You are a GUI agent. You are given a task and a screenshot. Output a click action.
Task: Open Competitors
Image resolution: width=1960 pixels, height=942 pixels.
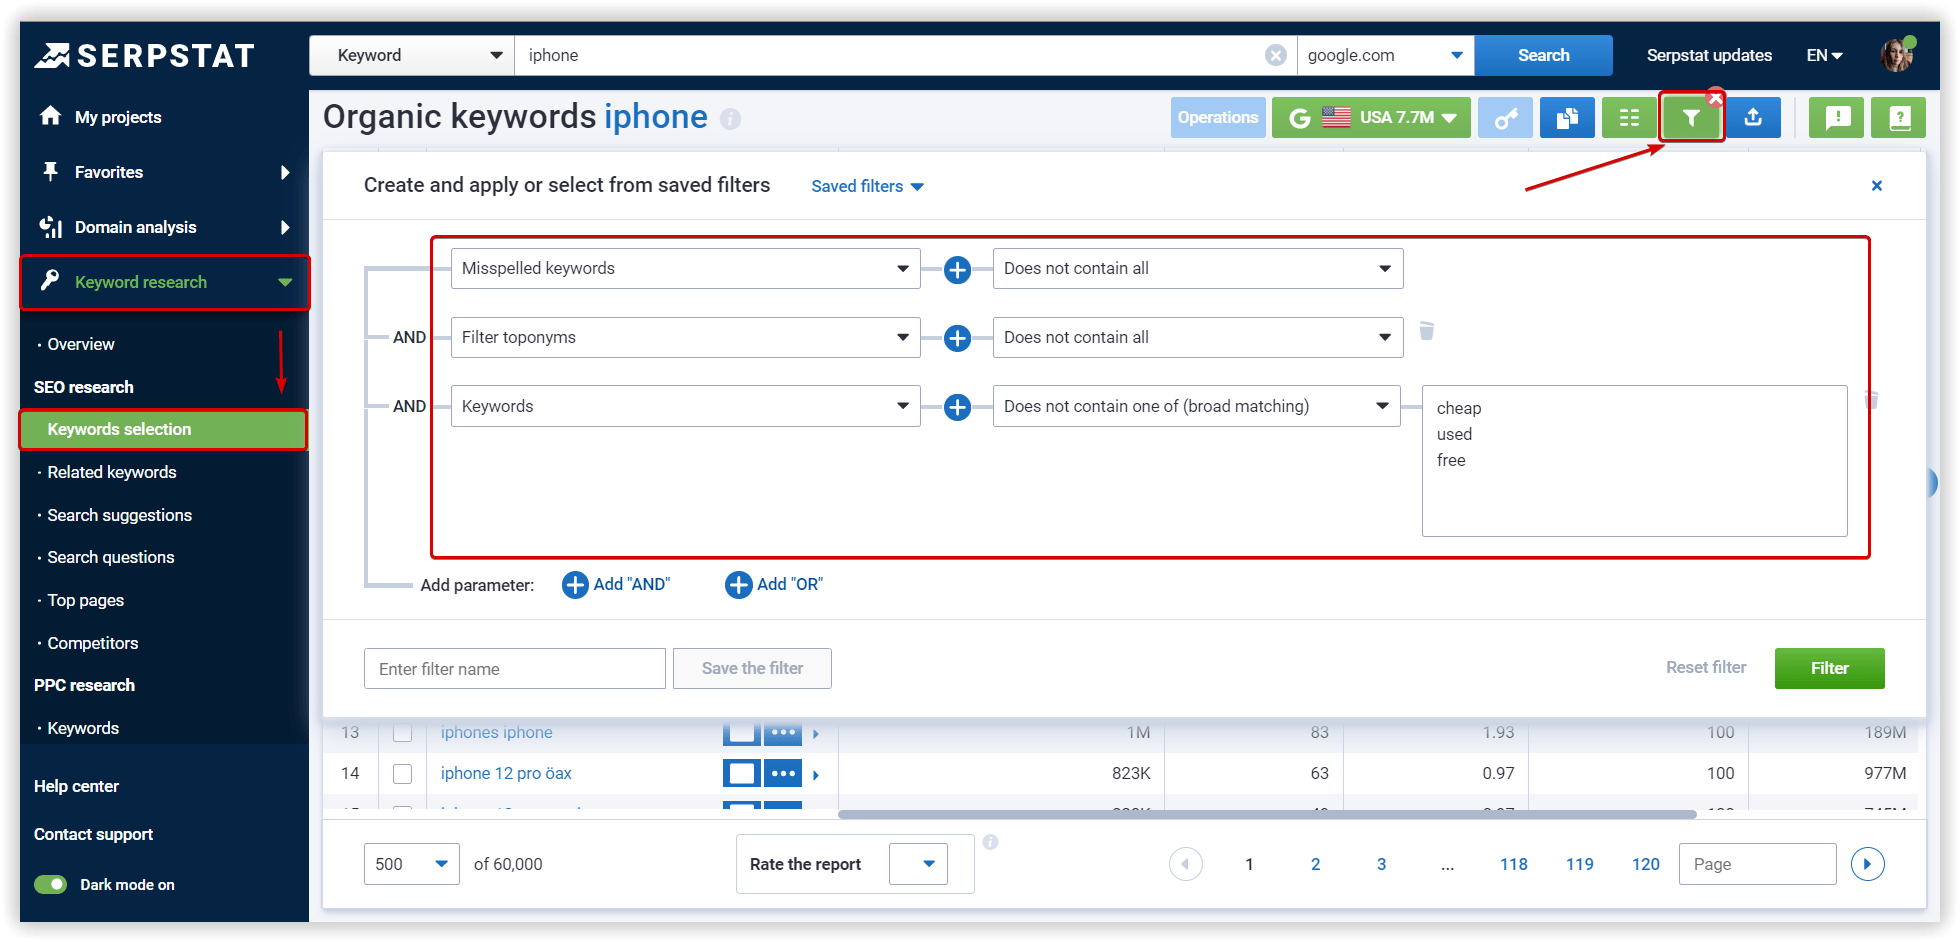(93, 643)
